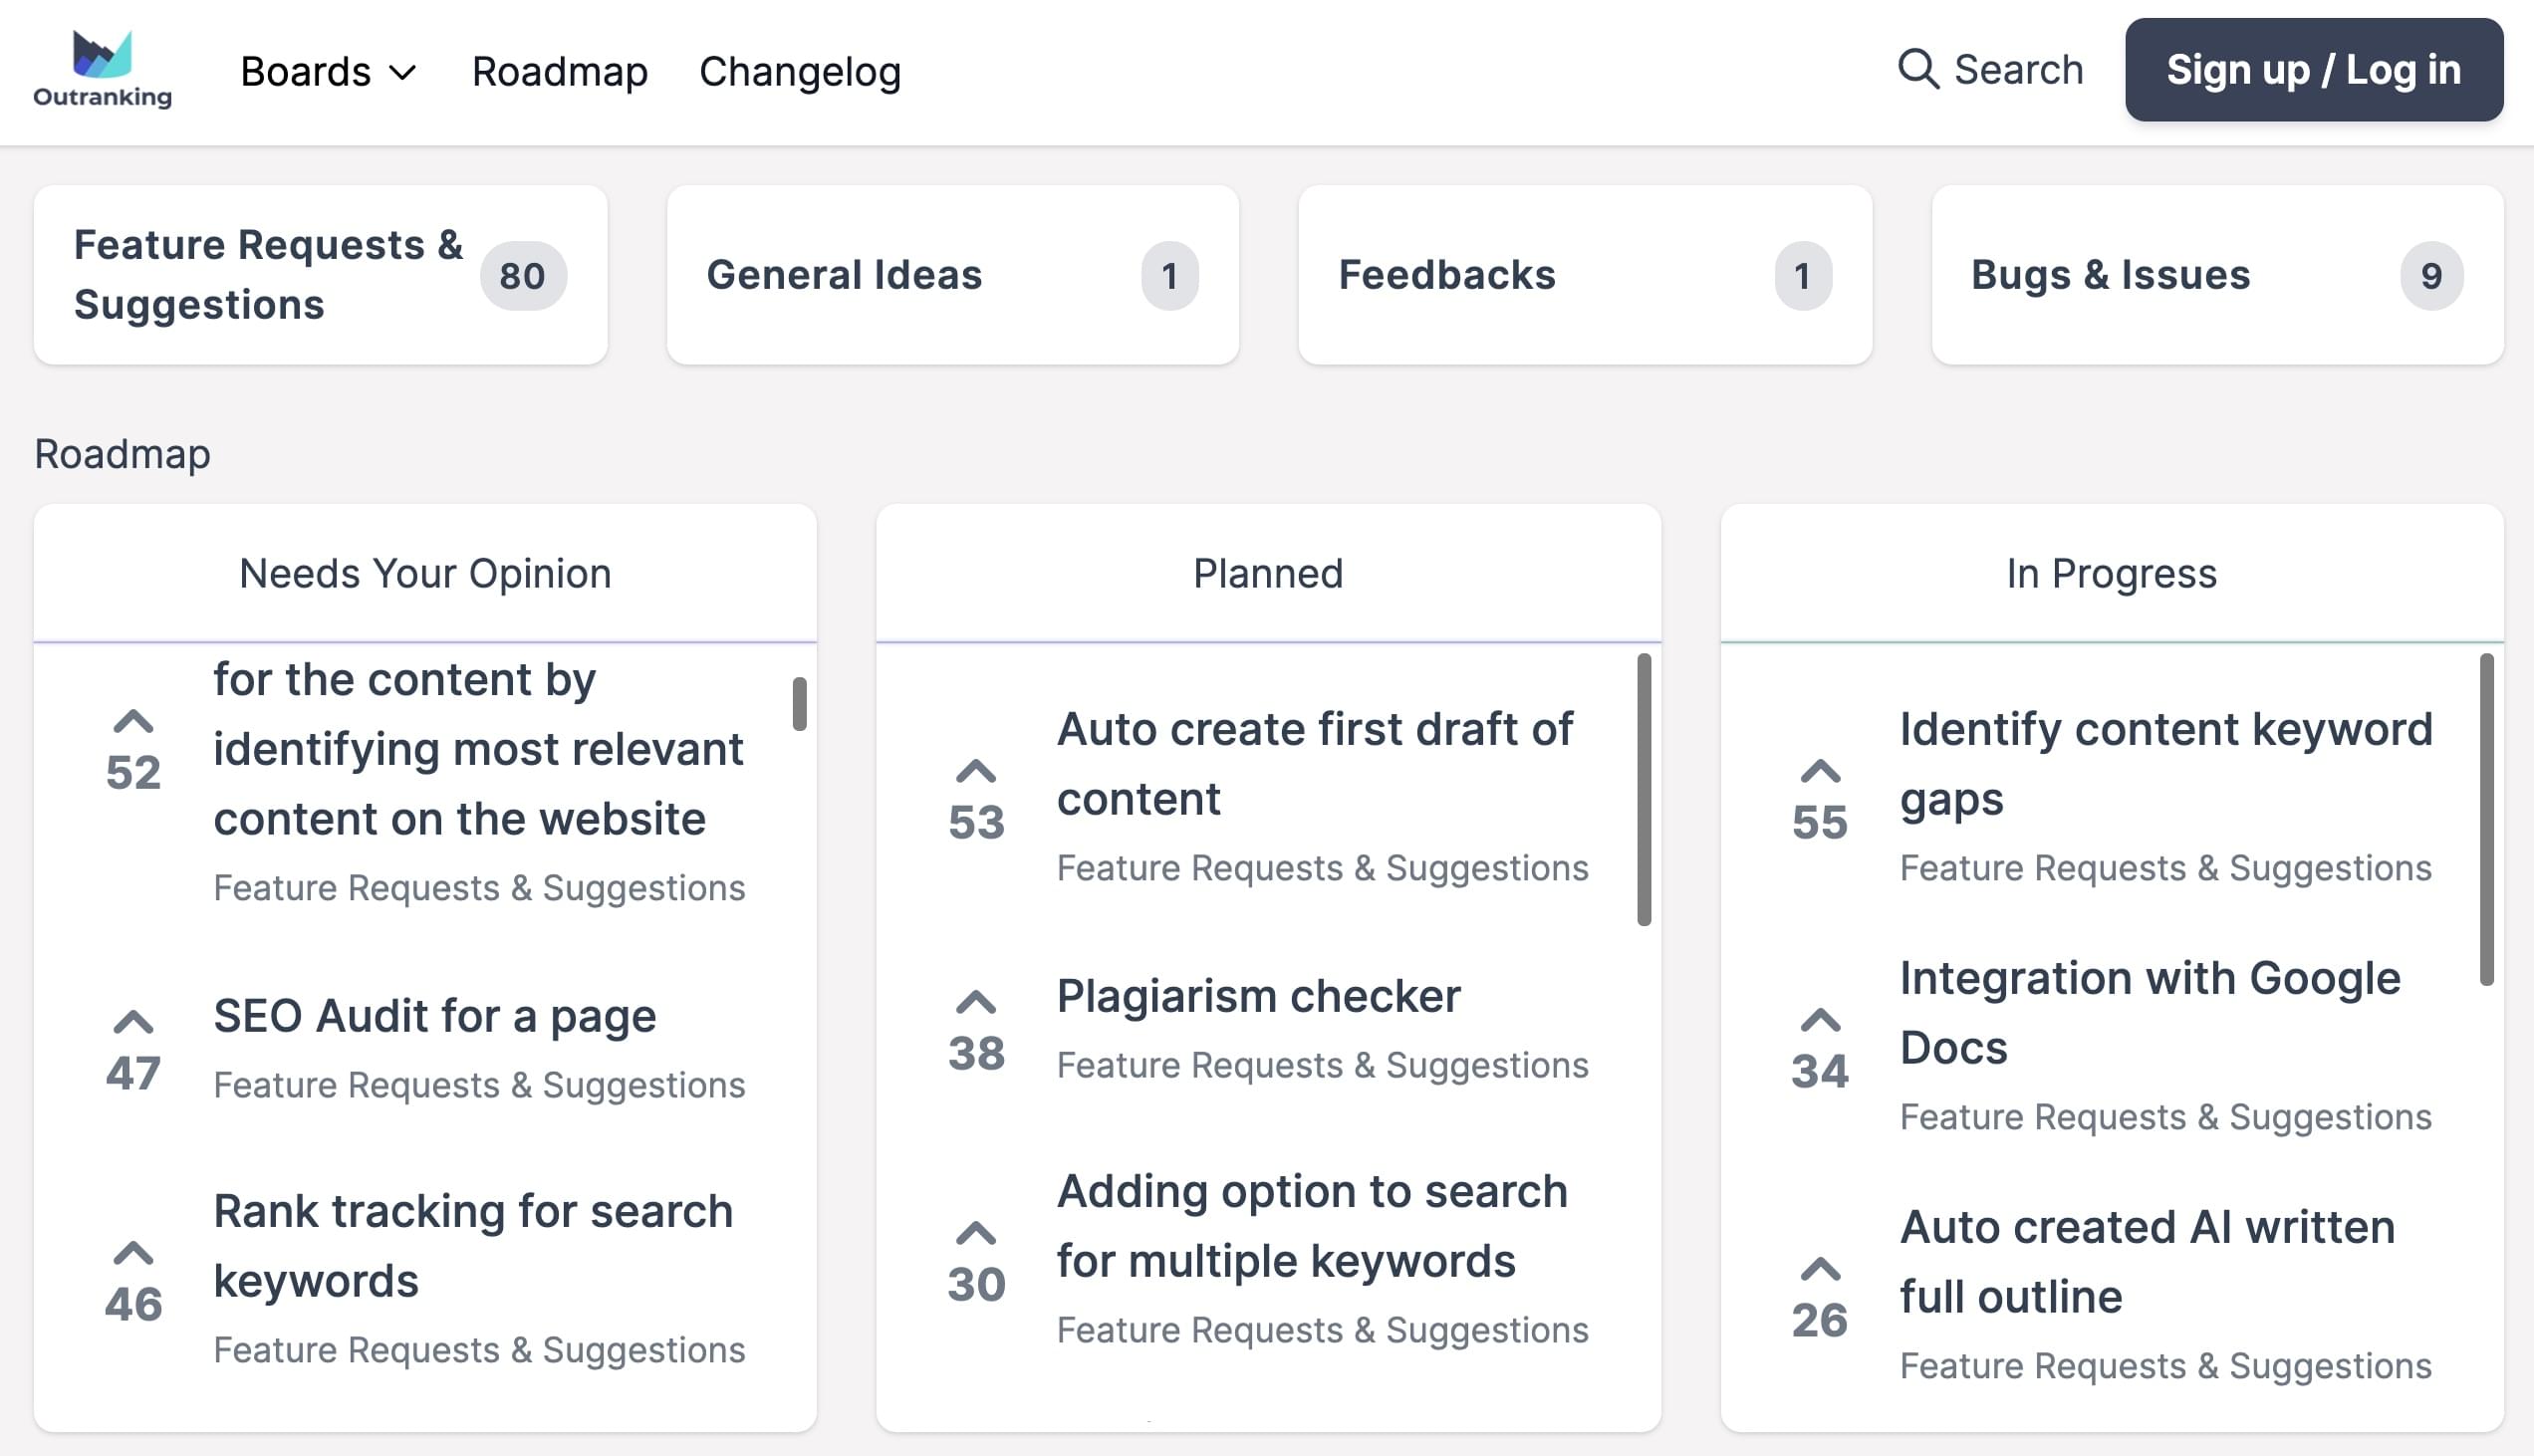This screenshot has height=1456, width=2534.
Task: Open Feature Requests & Suggestions board
Action: [320, 275]
